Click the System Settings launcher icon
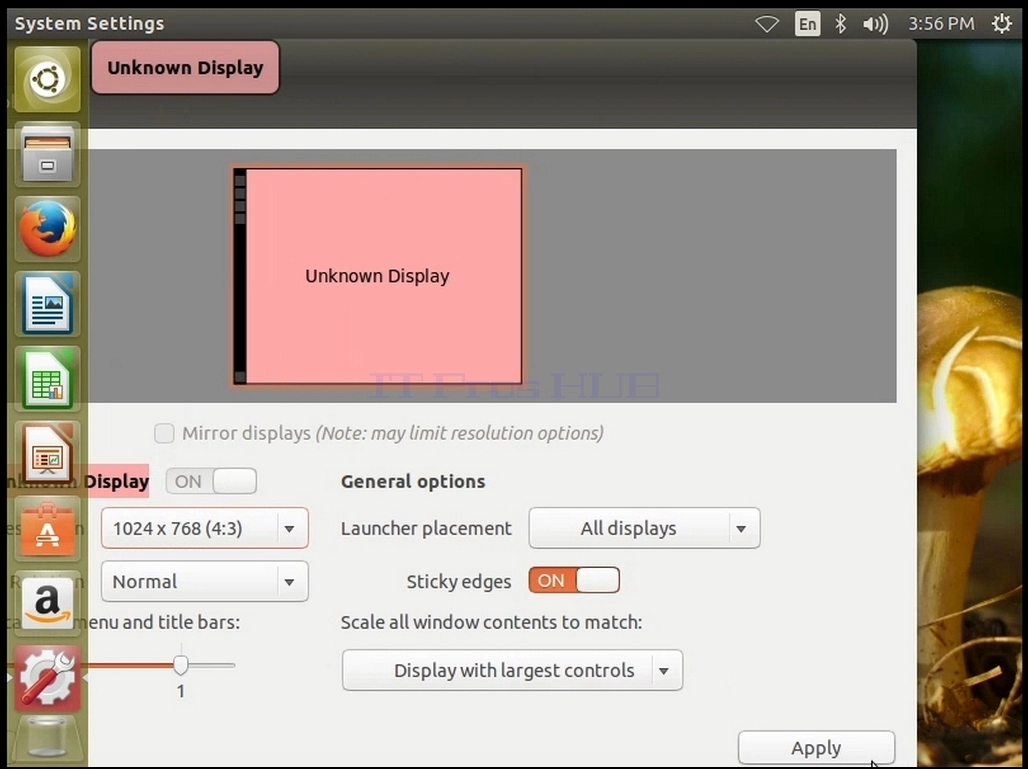Image resolution: width=1028 pixels, height=769 pixels. (x=47, y=679)
